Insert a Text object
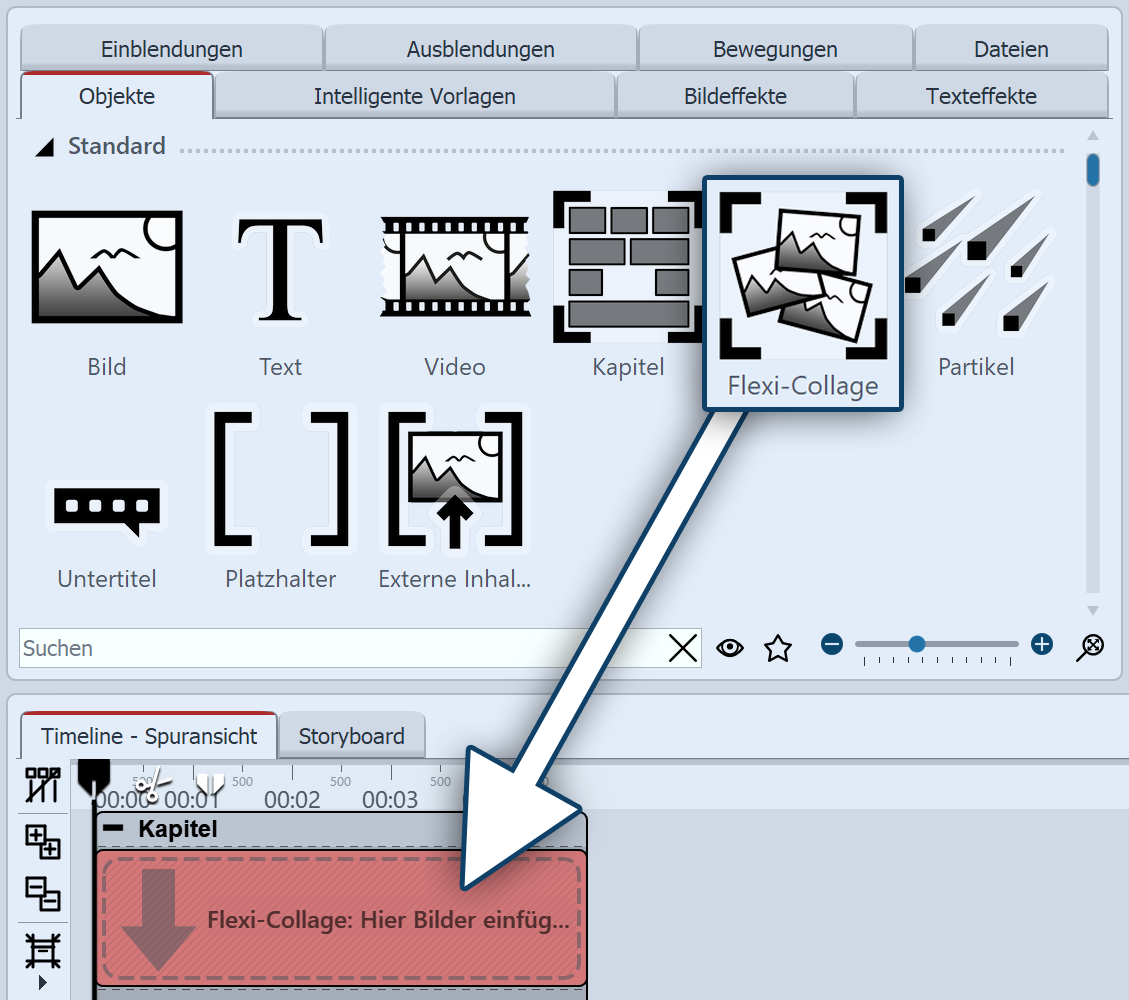The height and width of the screenshot is (1000, 1129). pyautogui.click(x=280, y=267)
